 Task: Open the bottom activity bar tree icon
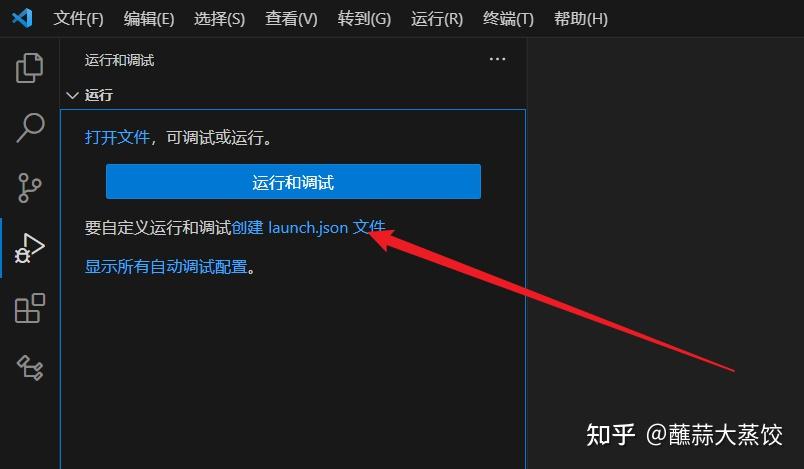pos(30,368)
